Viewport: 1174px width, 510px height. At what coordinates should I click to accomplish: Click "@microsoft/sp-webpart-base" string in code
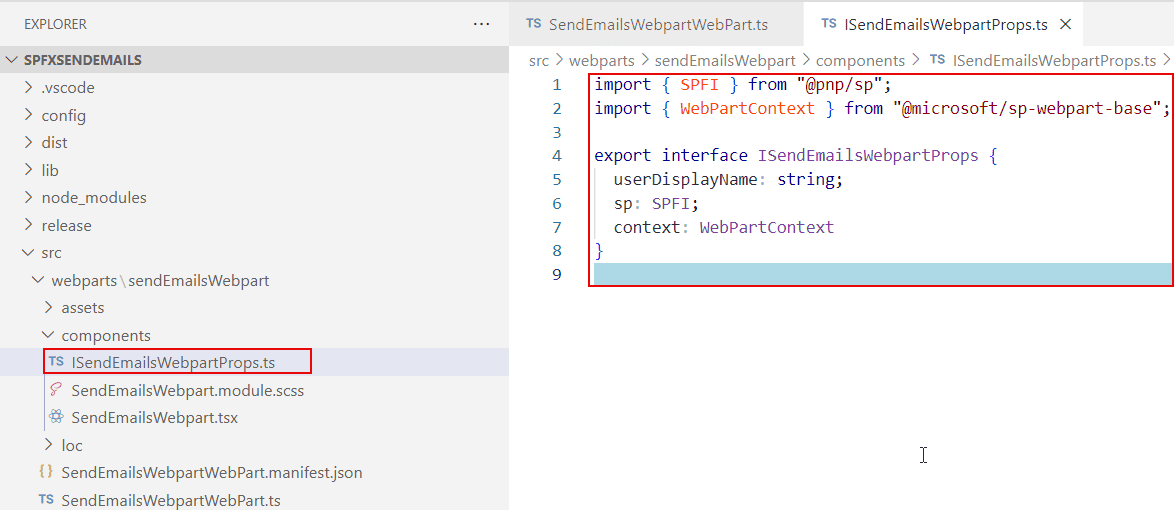click(x=1027, y=109)
